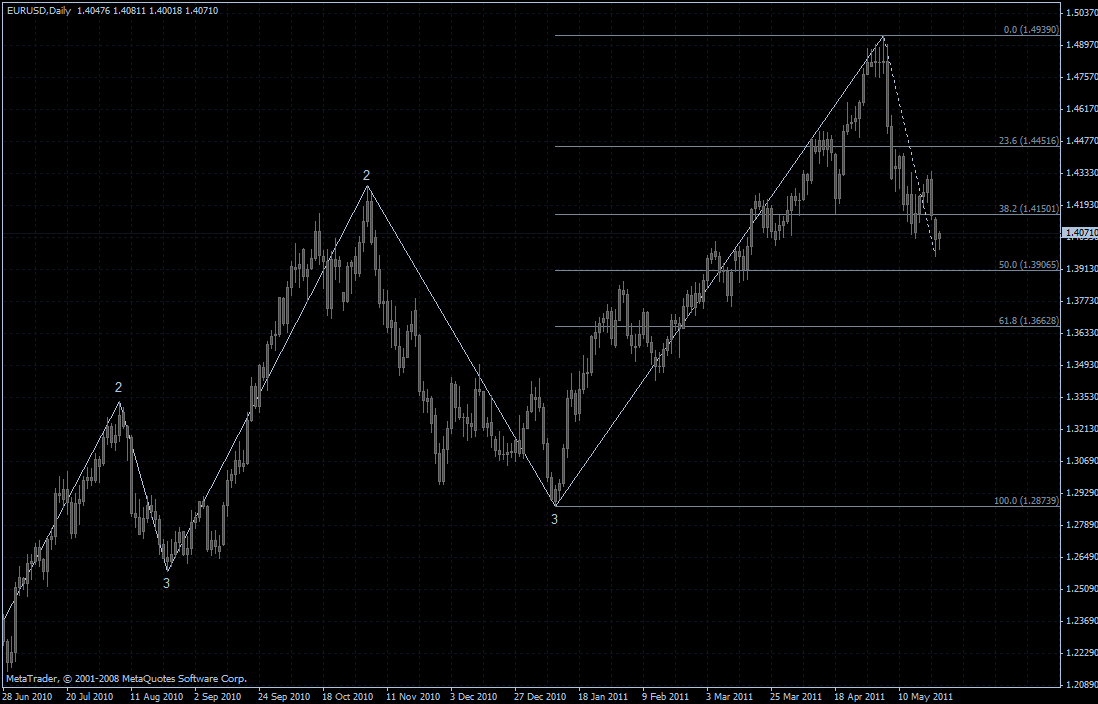Select the 100.0 (1.28739) Fibonacci label
1098x704 pixels.
tap(1027, 501)
